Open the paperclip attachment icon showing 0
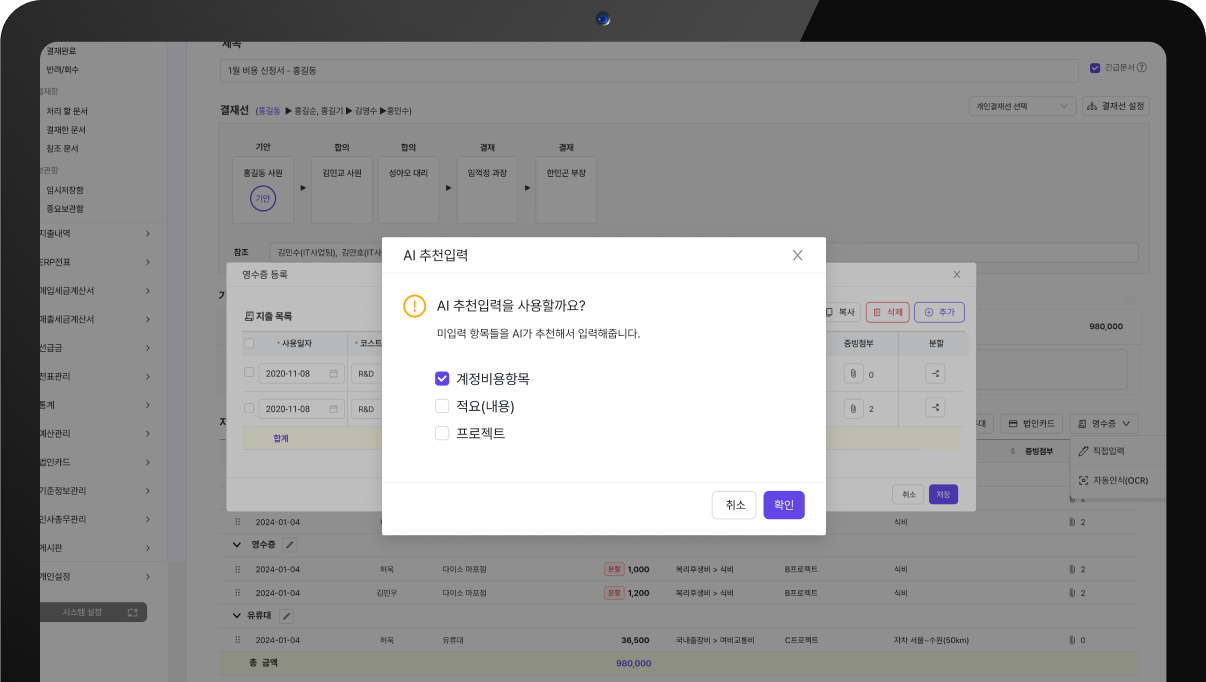Image resolution: width=1206 pixels, height=682 pixels. pos(854,373)
